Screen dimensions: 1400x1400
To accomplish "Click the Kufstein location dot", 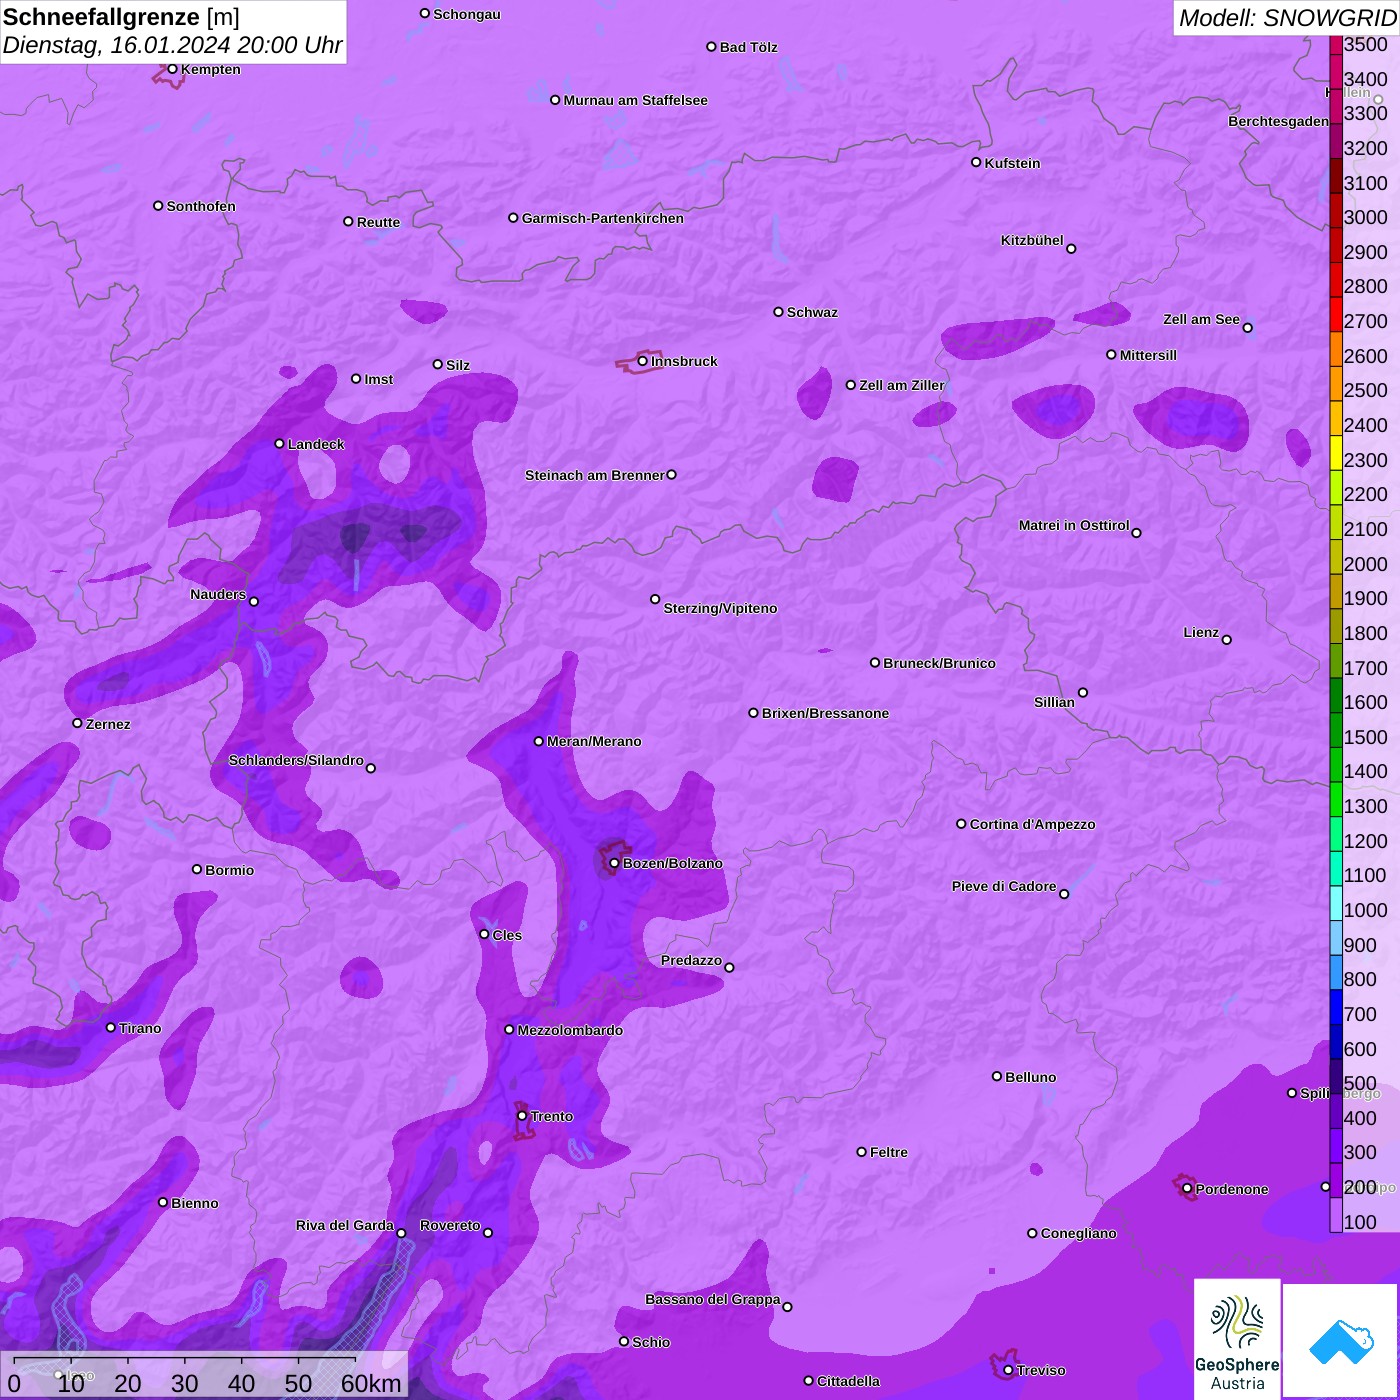I will pyautogui.click(x=976, y=162).
